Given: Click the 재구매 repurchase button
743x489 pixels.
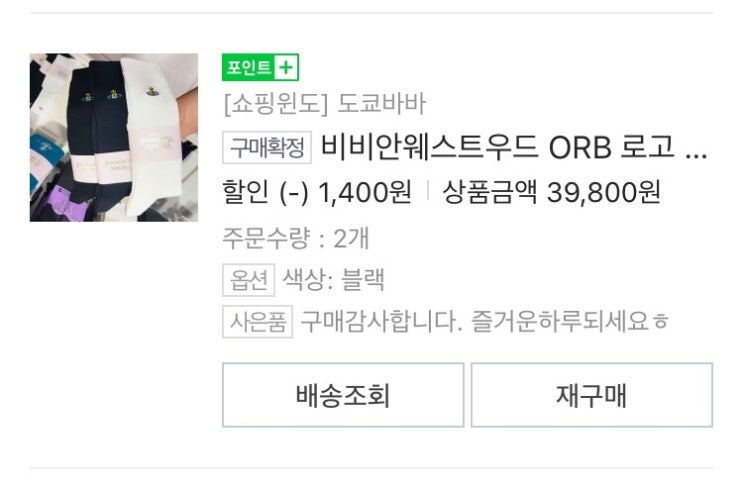Looking at the screenshot, I should pyautogui.click(x=591, y=395).
